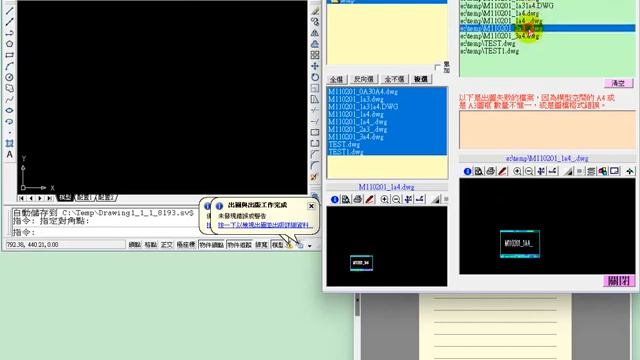The image size is (640, 360).
Task: Zoom in on right preview pane
Action: tap(517, 171)
